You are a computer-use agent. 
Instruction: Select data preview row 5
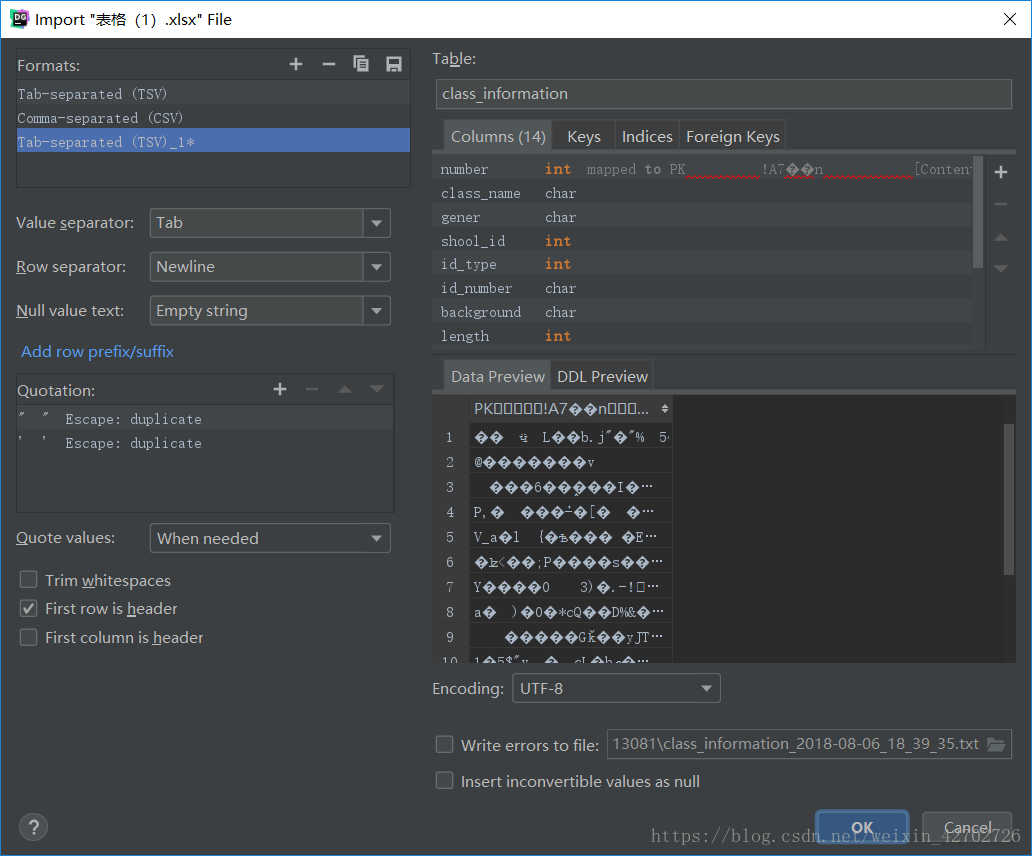552,537
